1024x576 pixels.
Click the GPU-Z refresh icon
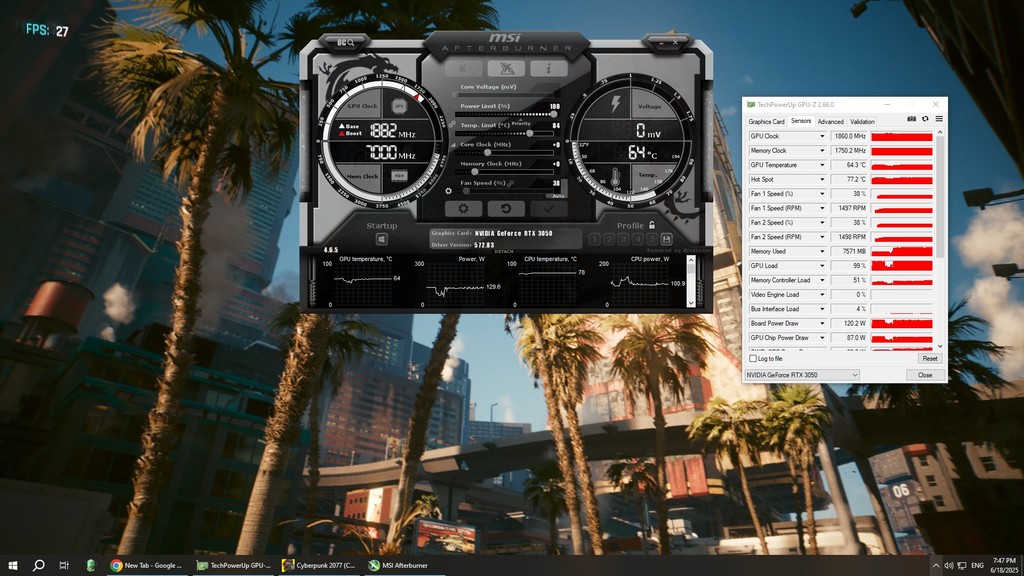click(925, 119)
